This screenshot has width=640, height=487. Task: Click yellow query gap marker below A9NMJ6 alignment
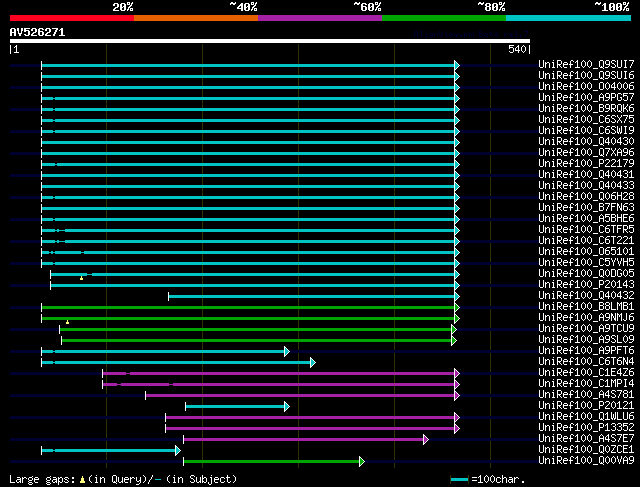click(x=67, y=322)
